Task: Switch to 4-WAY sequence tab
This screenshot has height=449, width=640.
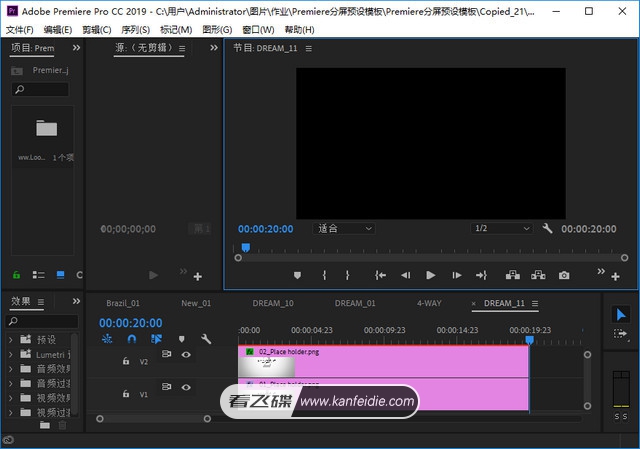Action: [x=429, y=303]
